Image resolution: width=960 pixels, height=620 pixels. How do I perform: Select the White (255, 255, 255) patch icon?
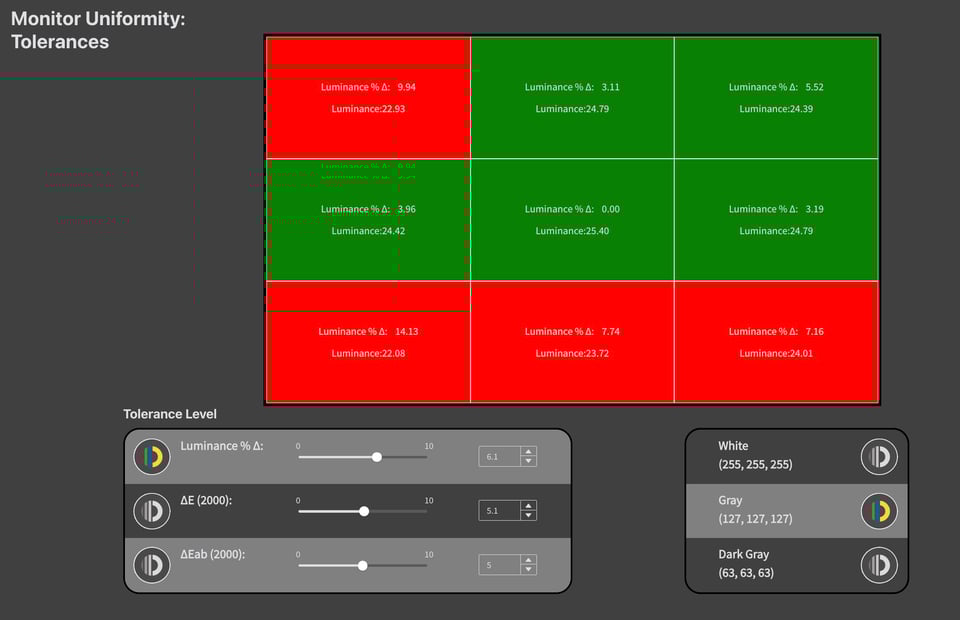click(x=879, y=457)
